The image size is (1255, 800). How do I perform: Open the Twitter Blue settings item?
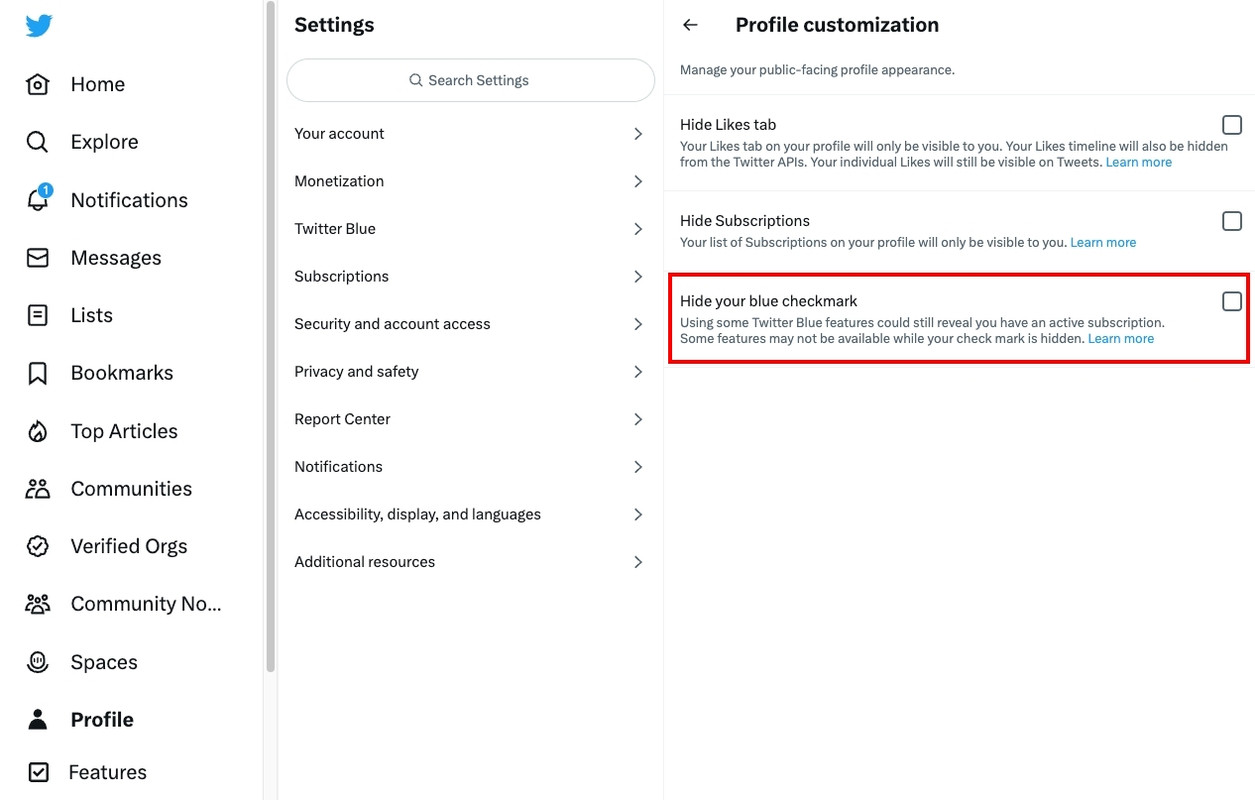click(470, 229)
